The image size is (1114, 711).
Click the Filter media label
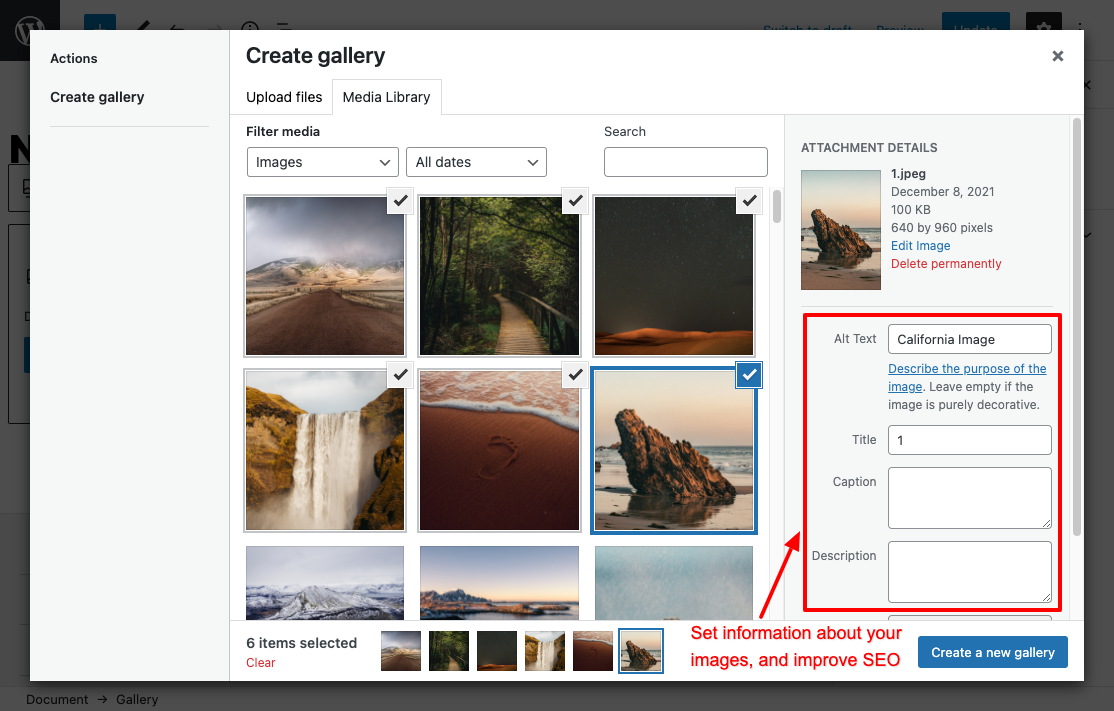point(283,131)
